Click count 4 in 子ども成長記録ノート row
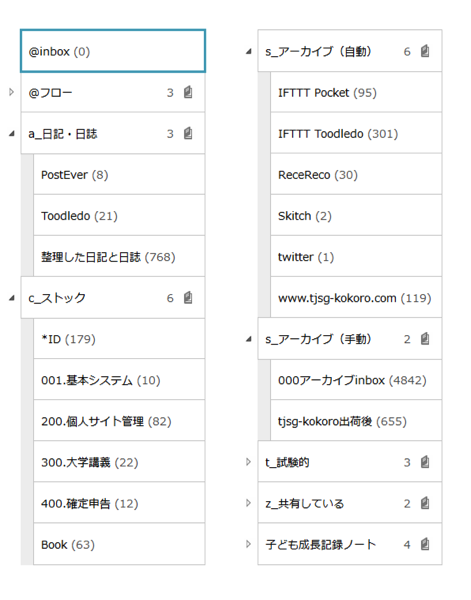The height and width of the screenshot is (600, 471). 407,544
